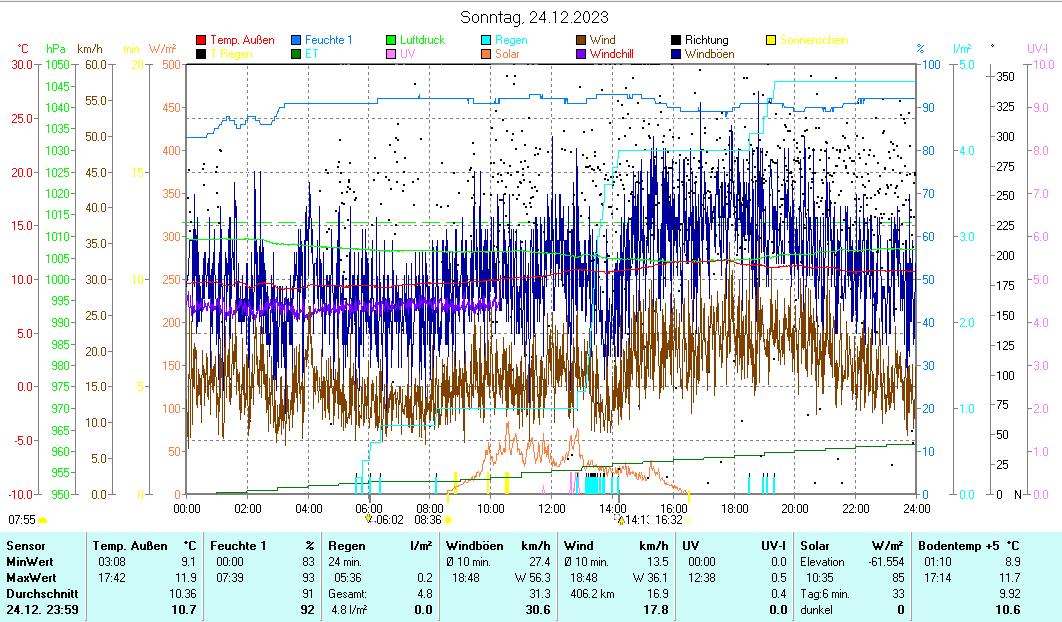The height and width of the screenshot is (622, 1062).
Task: Click the chart title Sonntag, 24.12.2023
Action: point(534,17)
